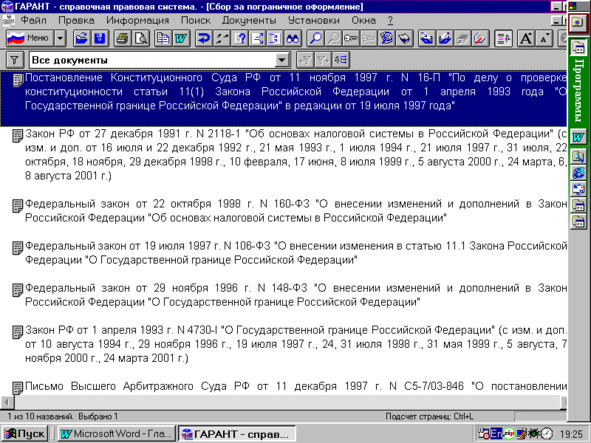The width and height of the screenshot is (591, 443).
Task: Switch to Microsoft Word taskbar button
Action: tap(117, 434)
